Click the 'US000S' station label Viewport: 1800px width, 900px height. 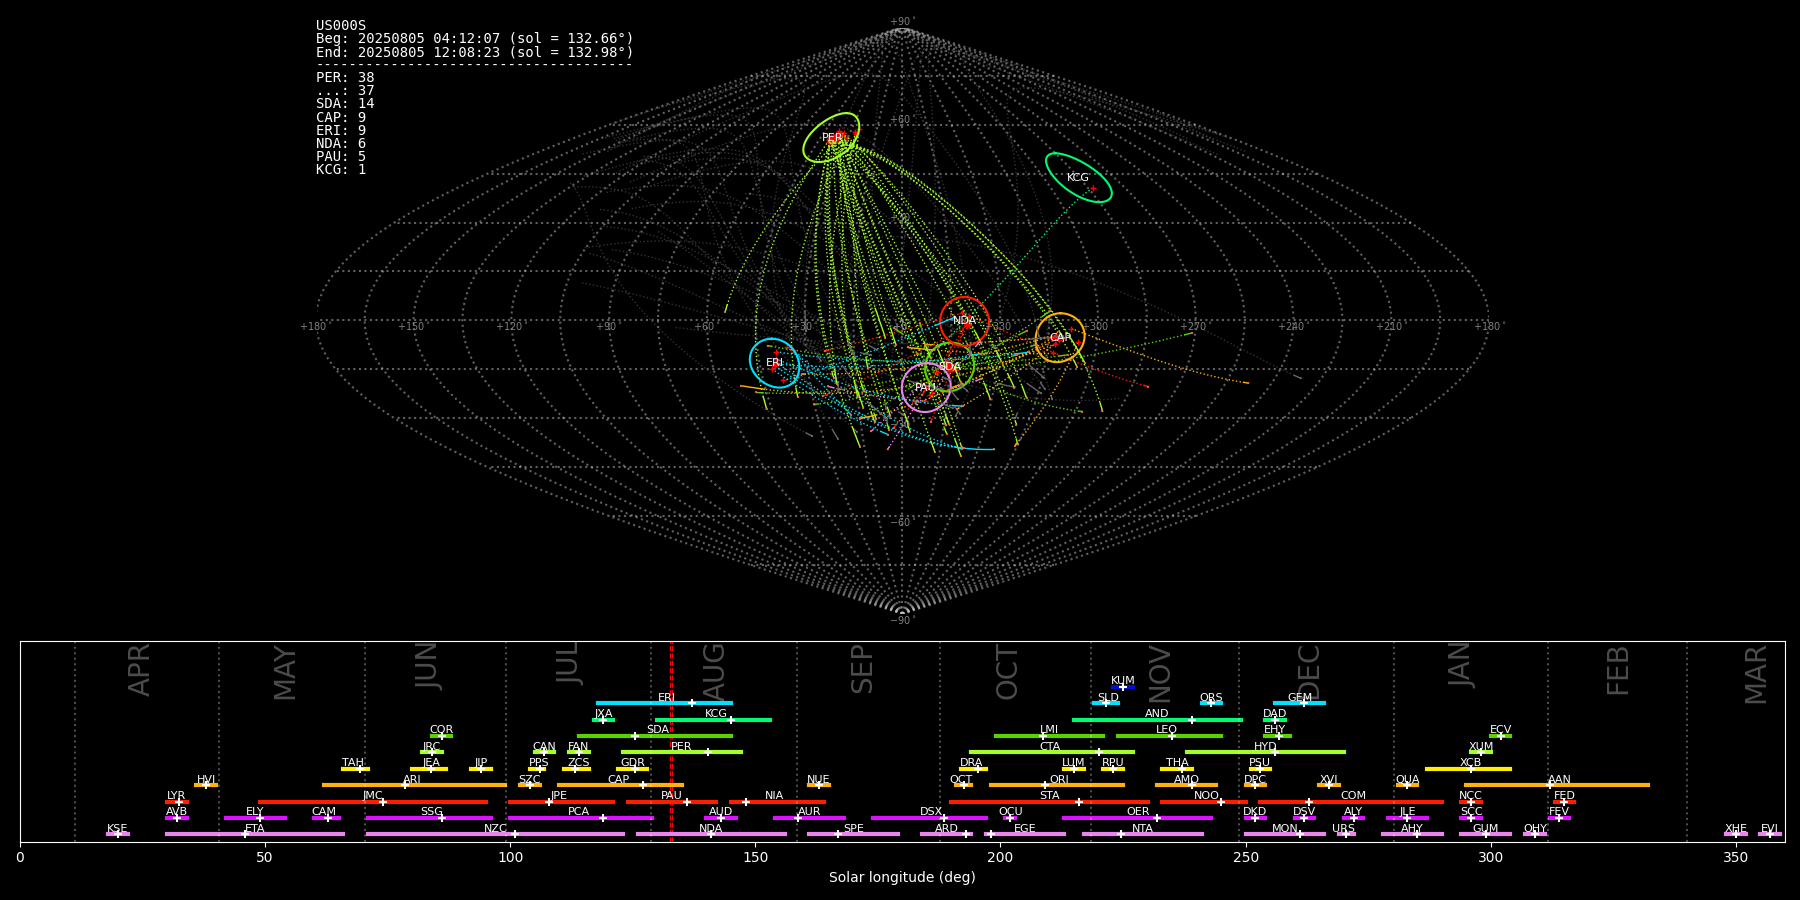click(x=341, y=26)
